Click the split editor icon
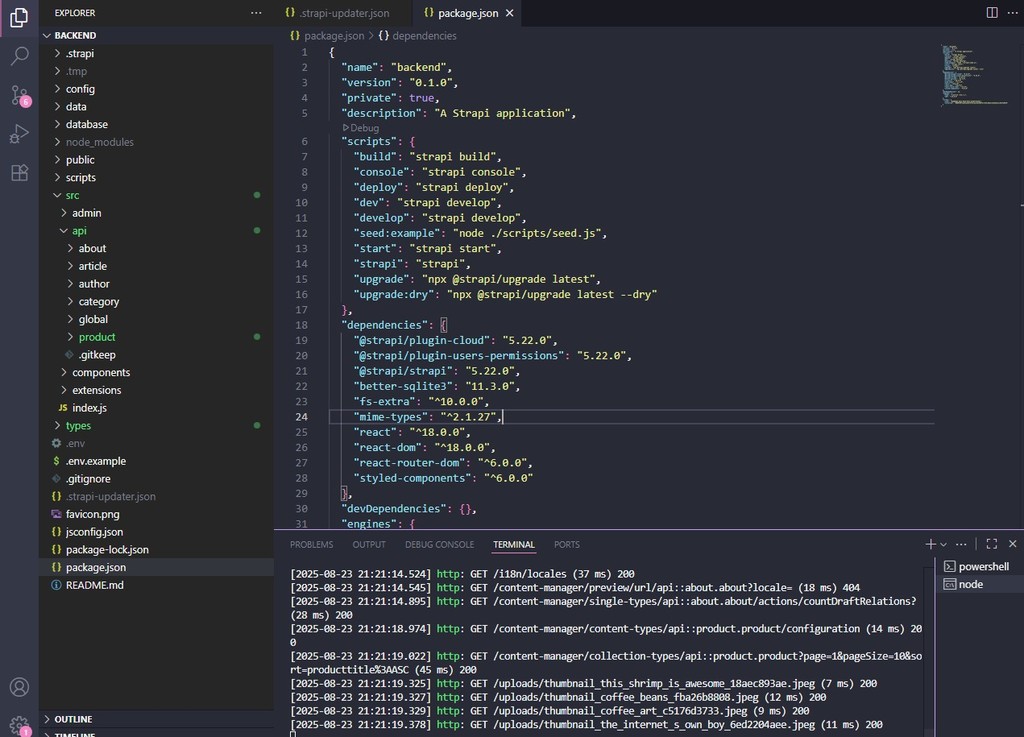The width and height of the screenshot is (1024, 737). 992,13
